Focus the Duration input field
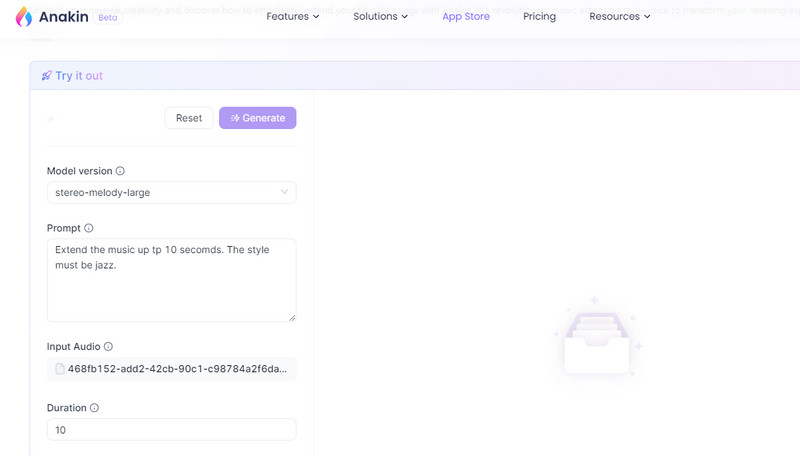The image size is (800, 456). [171, 429]
